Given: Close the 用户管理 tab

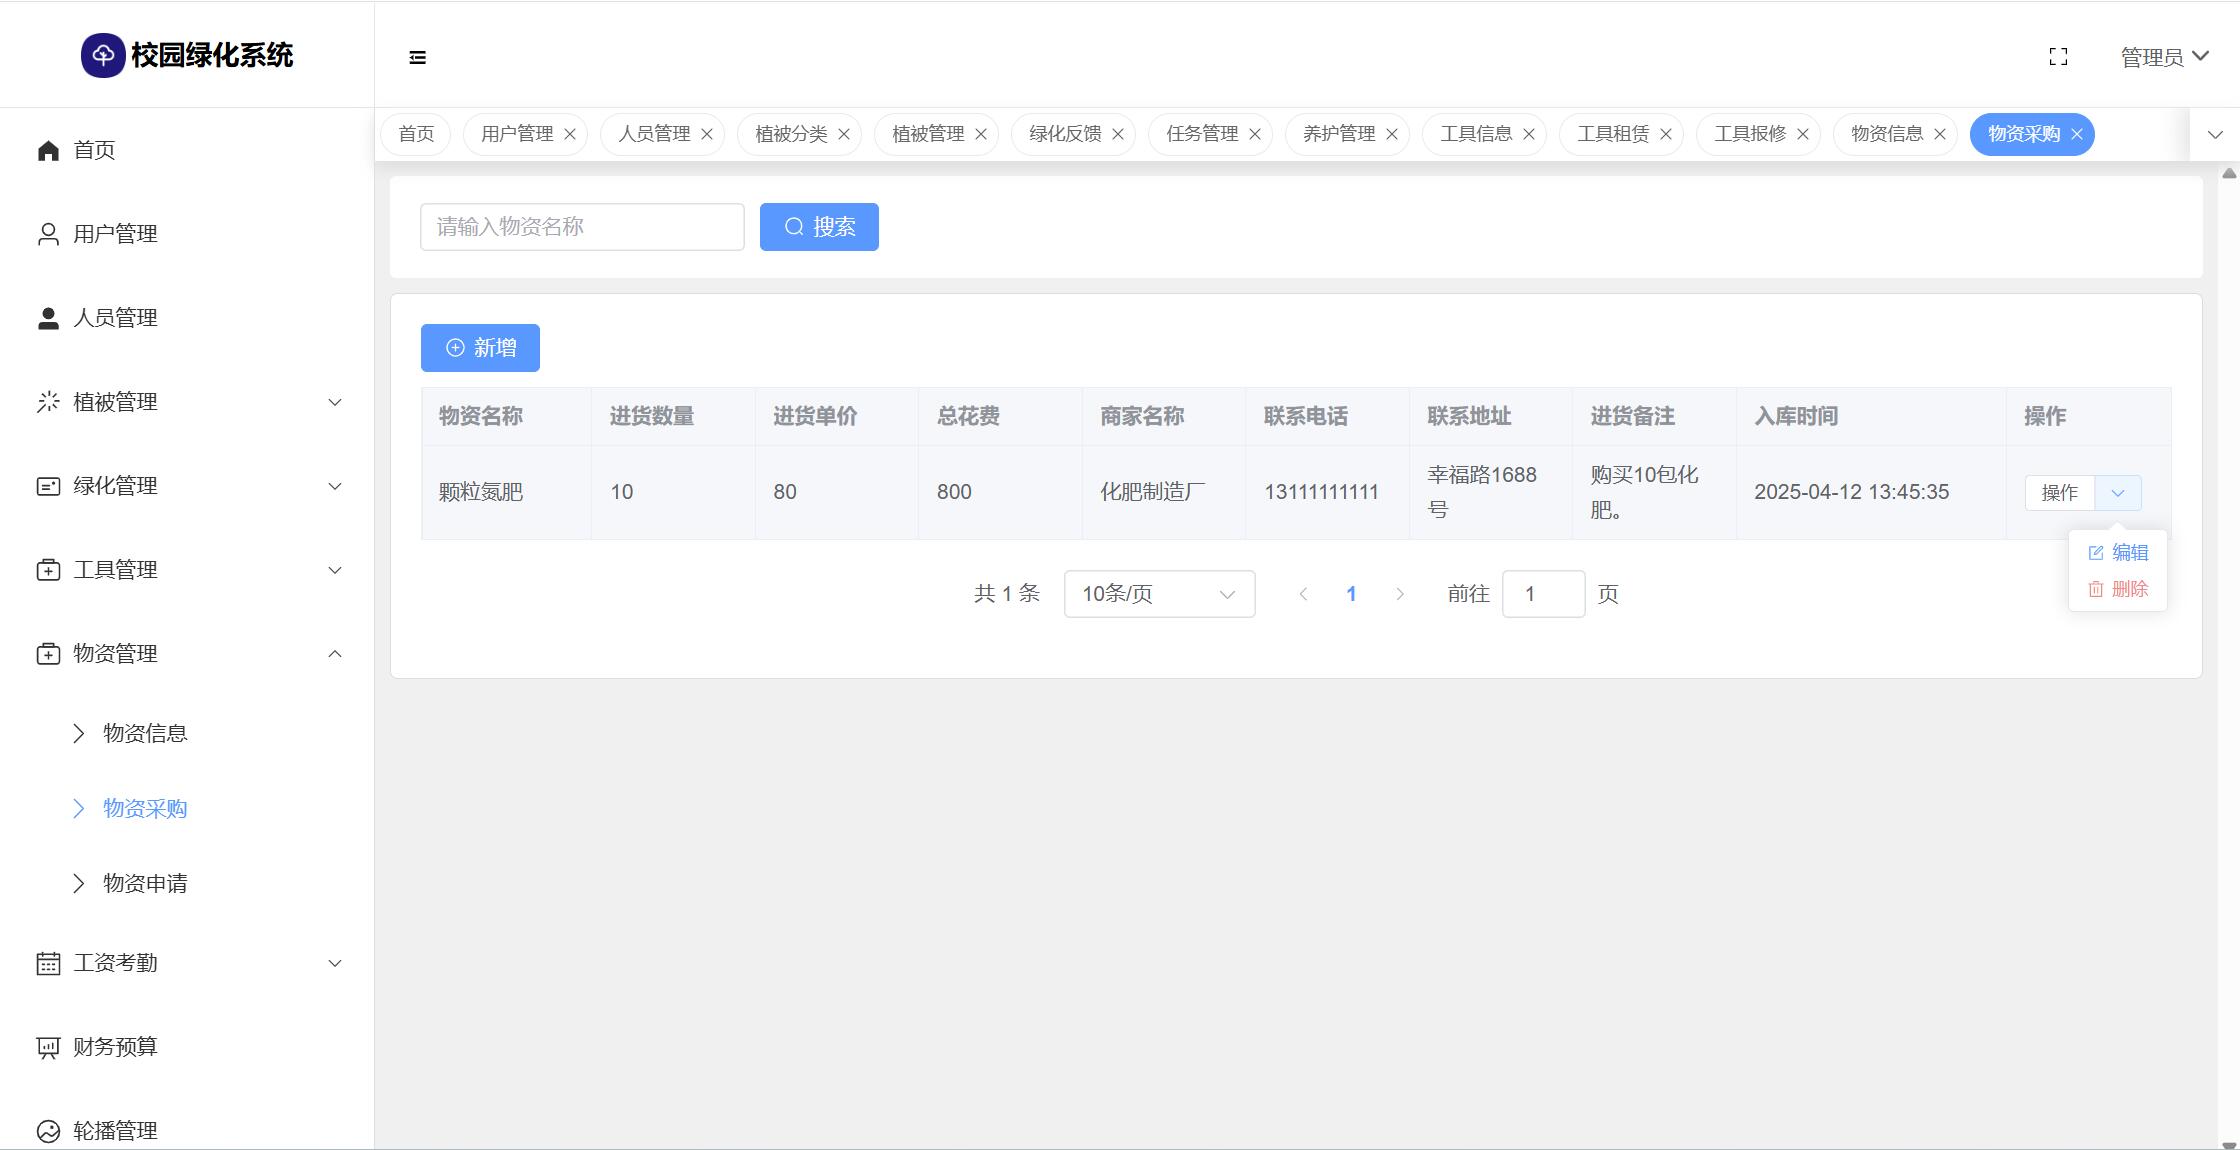Looking at the screenshot, I should 570,134.
